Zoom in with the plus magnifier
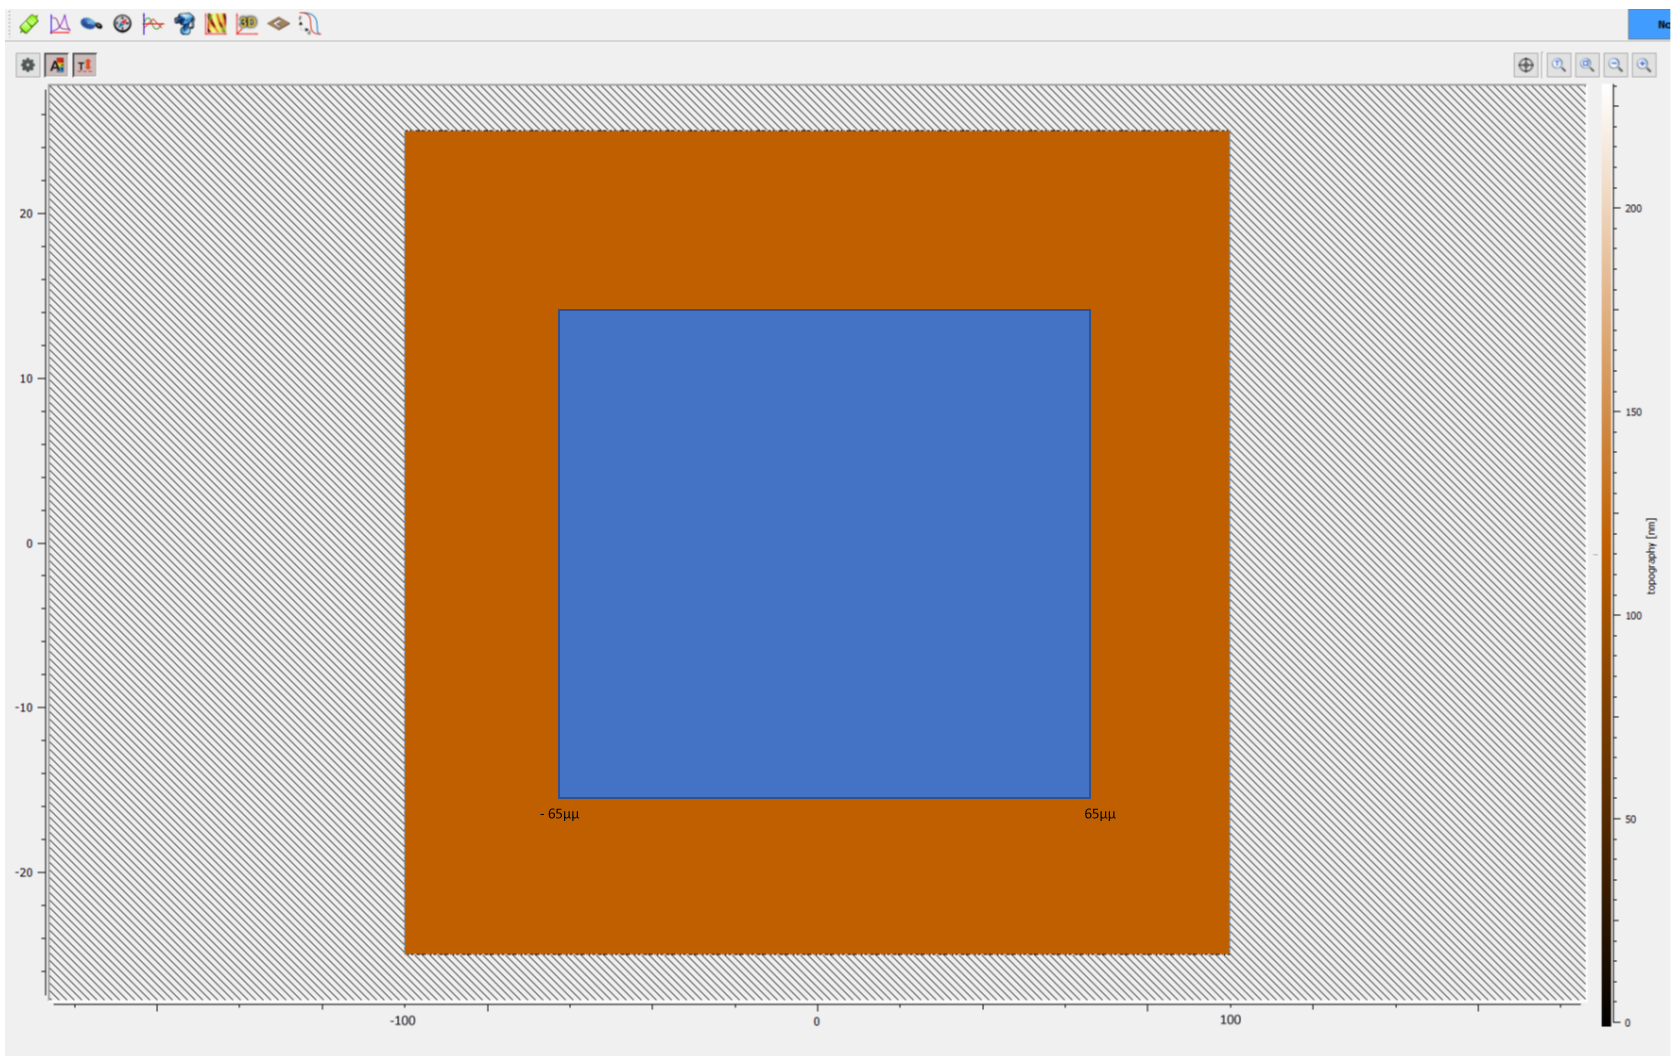 click(1644, 65)
